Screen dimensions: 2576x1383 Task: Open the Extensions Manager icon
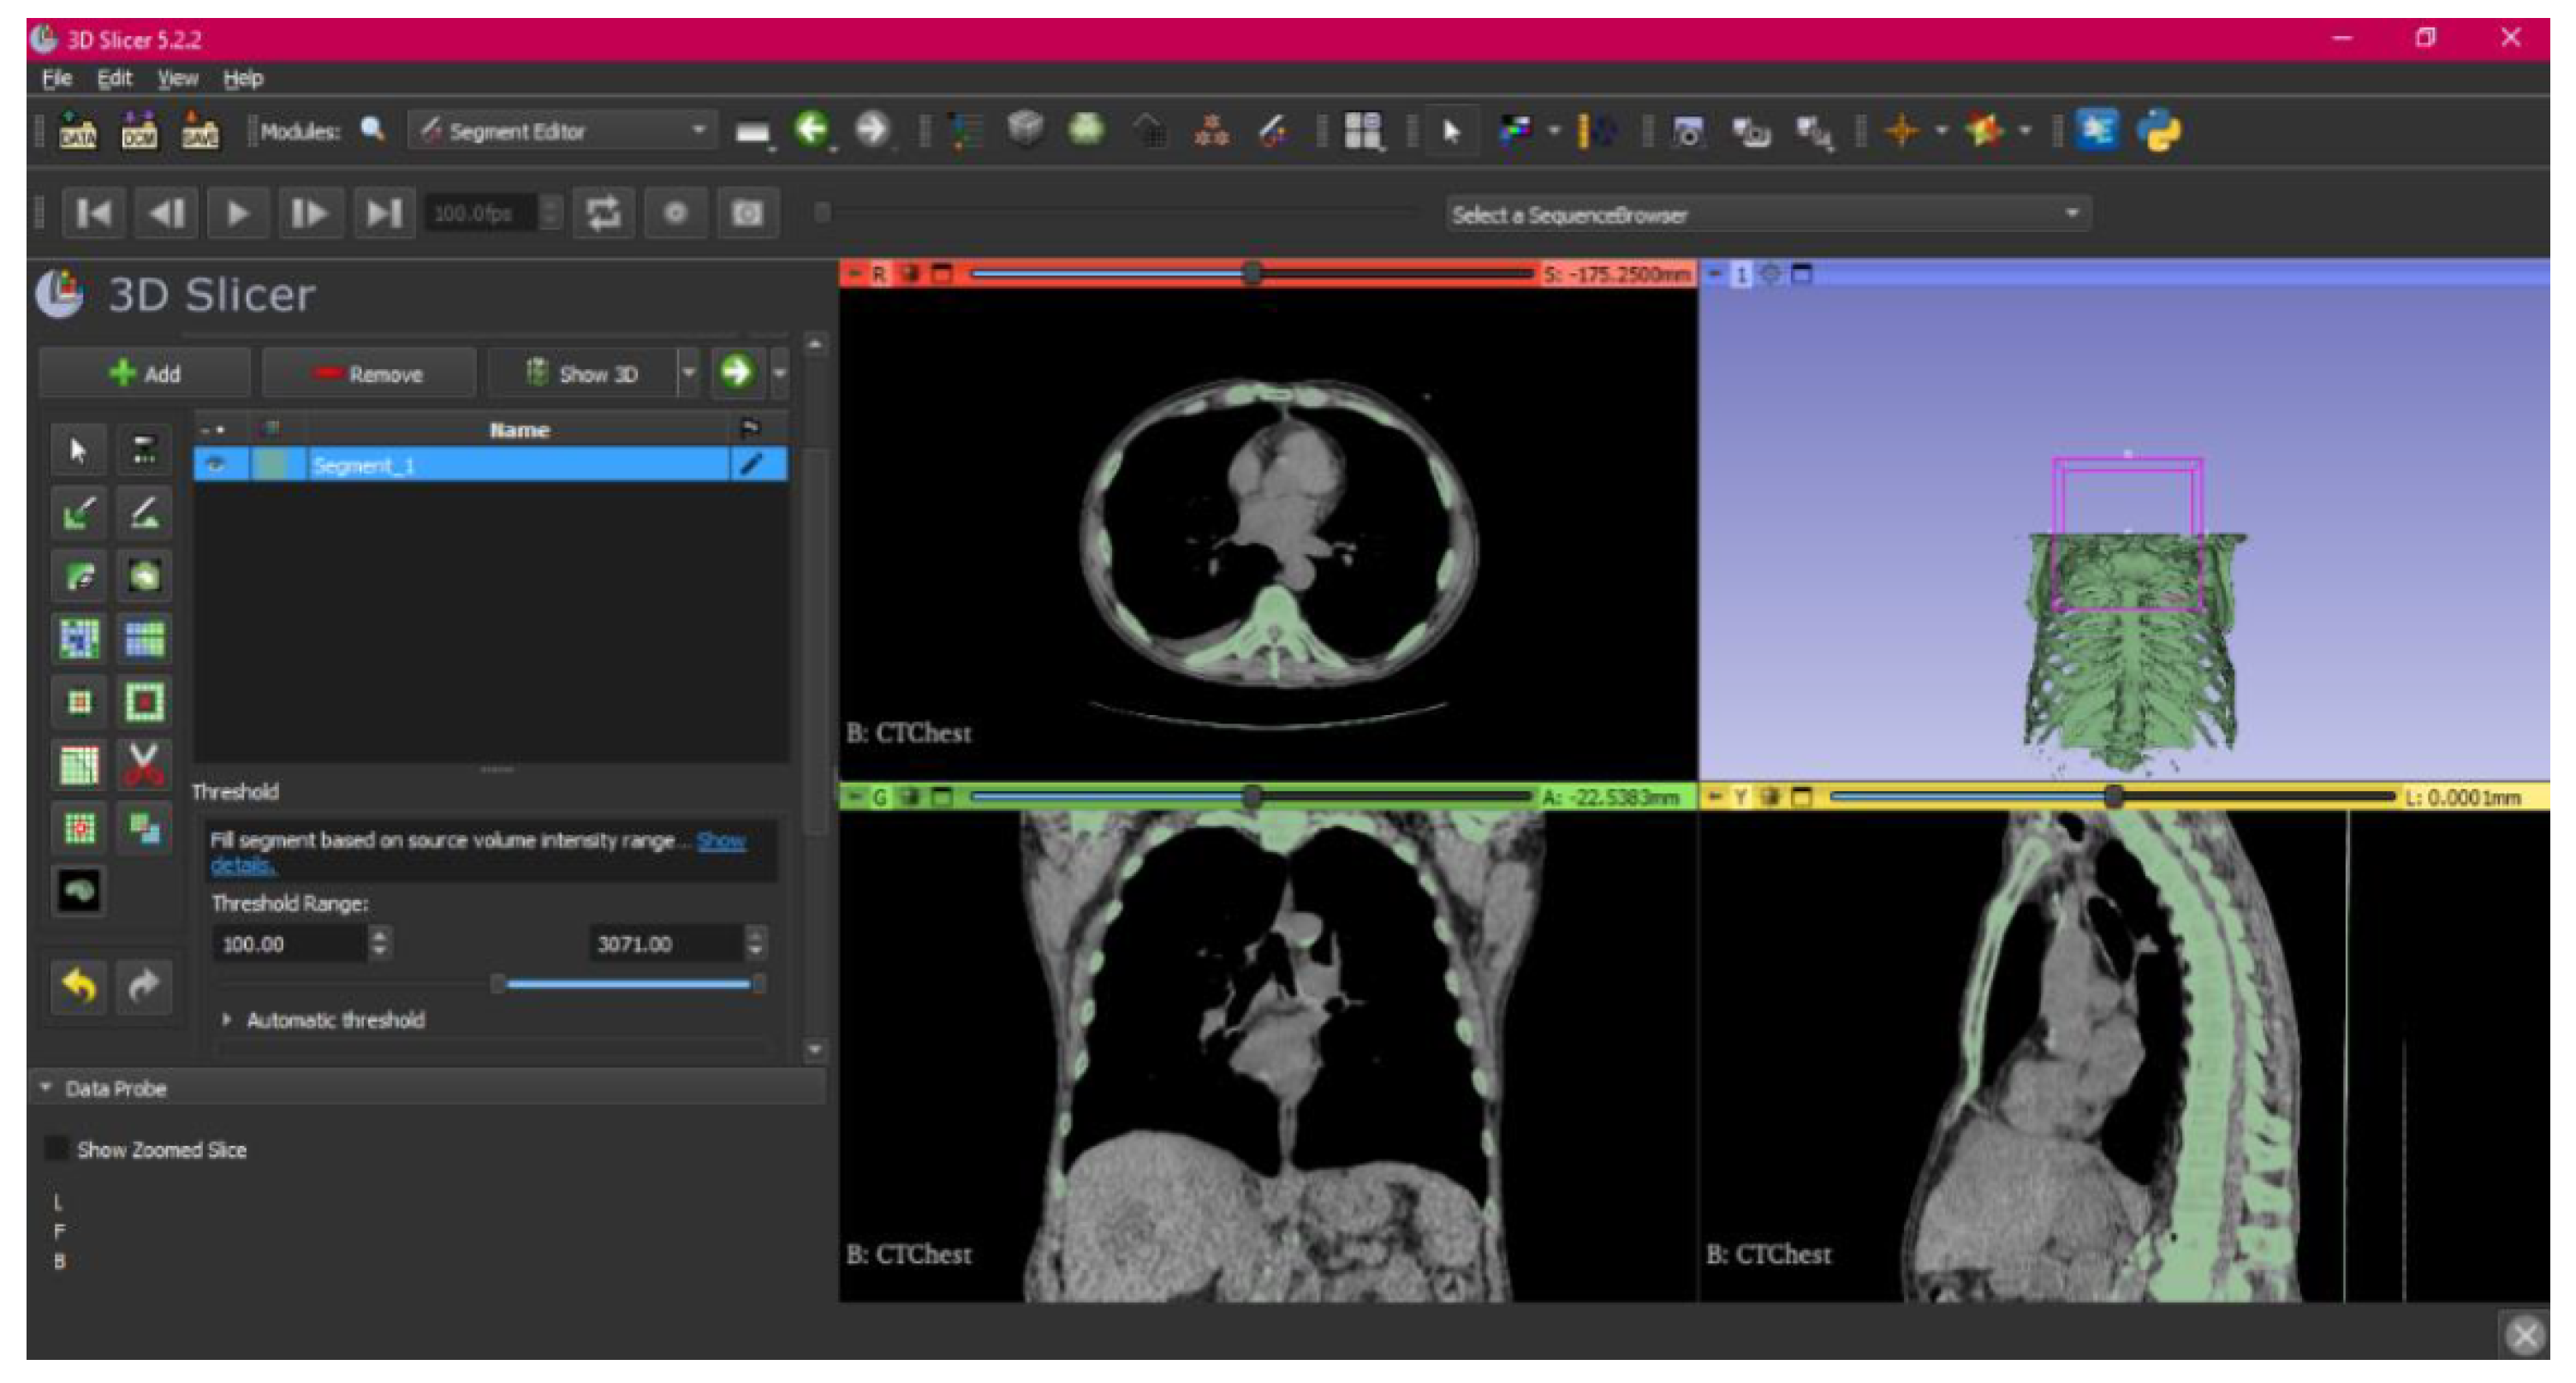point(2096,131)
